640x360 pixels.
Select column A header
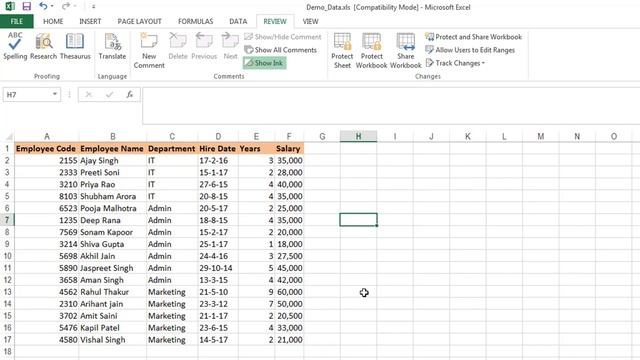(x=47, y=136)
